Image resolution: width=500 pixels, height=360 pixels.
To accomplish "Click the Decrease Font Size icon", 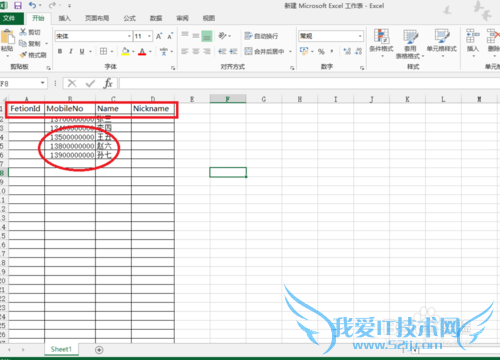I will click(170, 36).
